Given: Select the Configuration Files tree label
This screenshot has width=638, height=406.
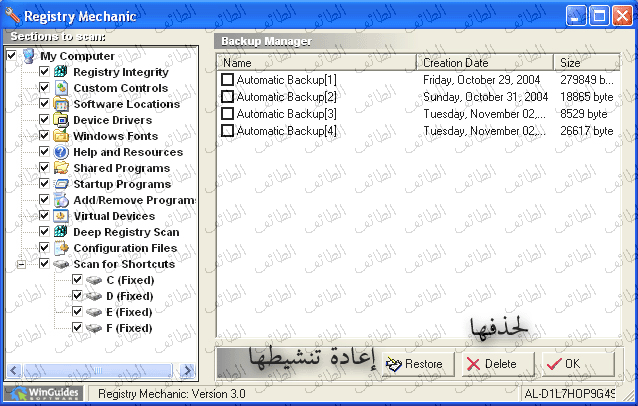Looking at the screenshot, I should [x=125, y=248].
